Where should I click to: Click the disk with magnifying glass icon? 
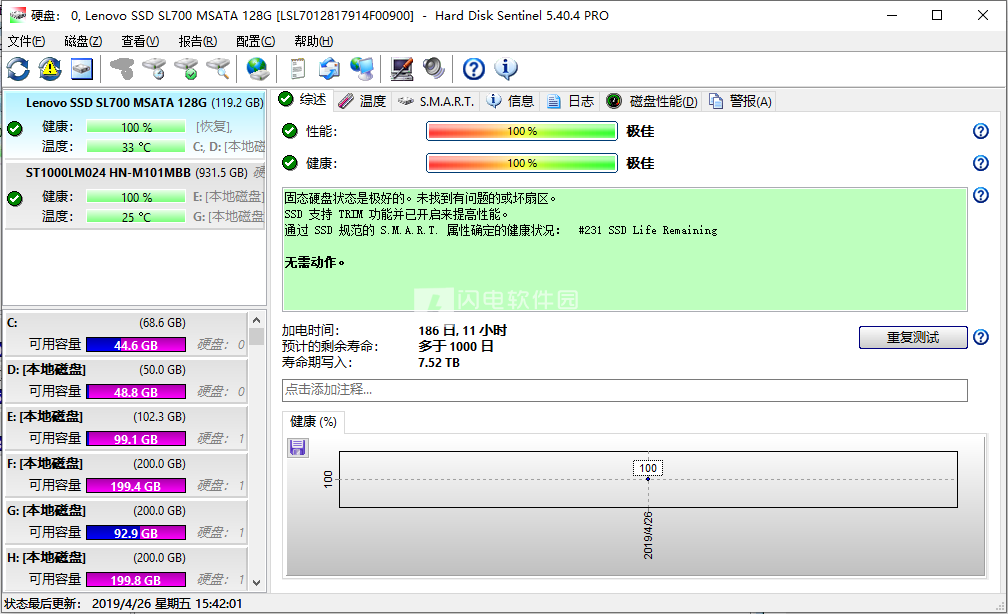218,69
